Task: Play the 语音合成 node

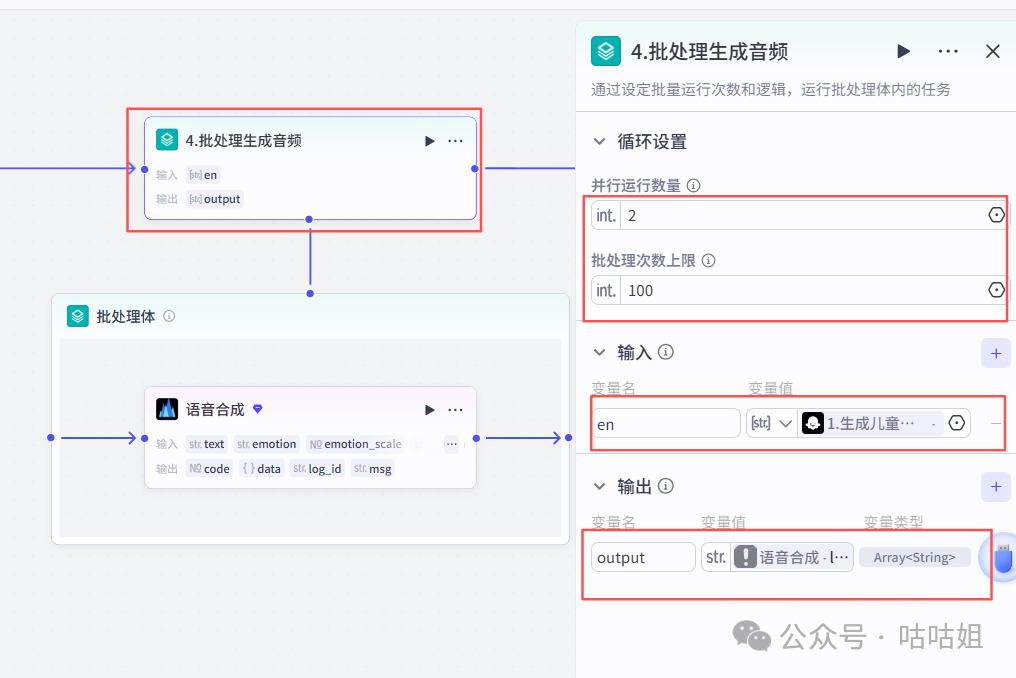Action: [429, 409]
